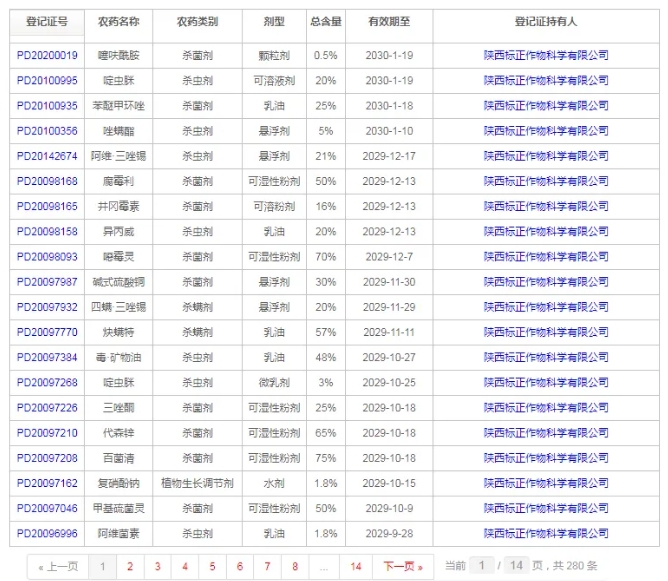Click the 碱式硫酸铜 pesticide name cell
The image size is (668, 581).
pos(118,282)
